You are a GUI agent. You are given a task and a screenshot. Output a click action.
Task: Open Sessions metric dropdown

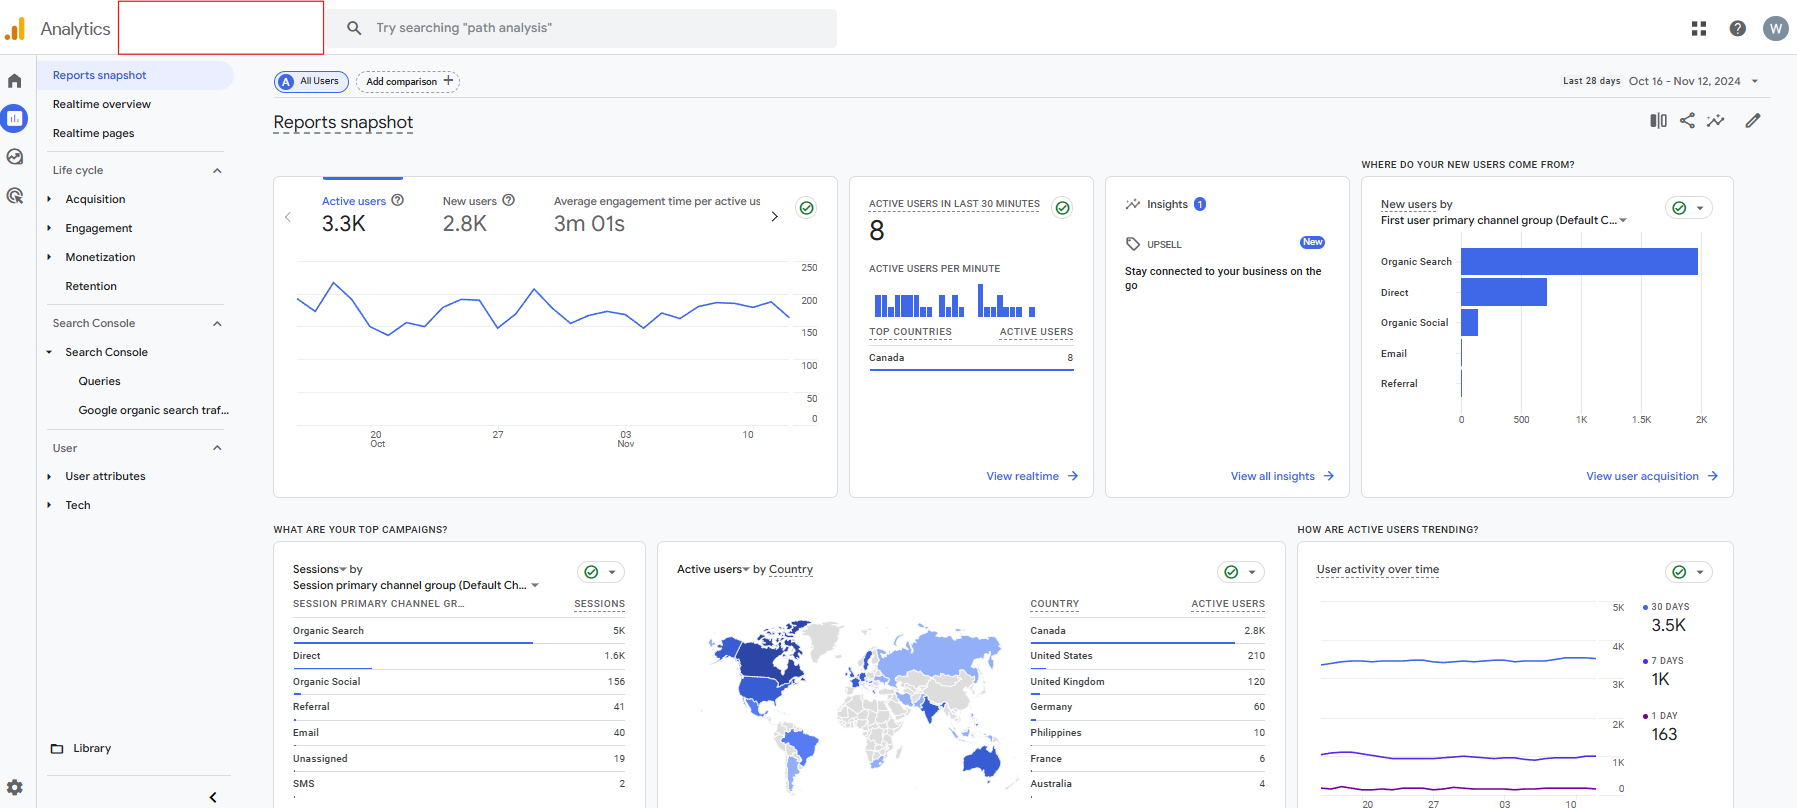319,569
